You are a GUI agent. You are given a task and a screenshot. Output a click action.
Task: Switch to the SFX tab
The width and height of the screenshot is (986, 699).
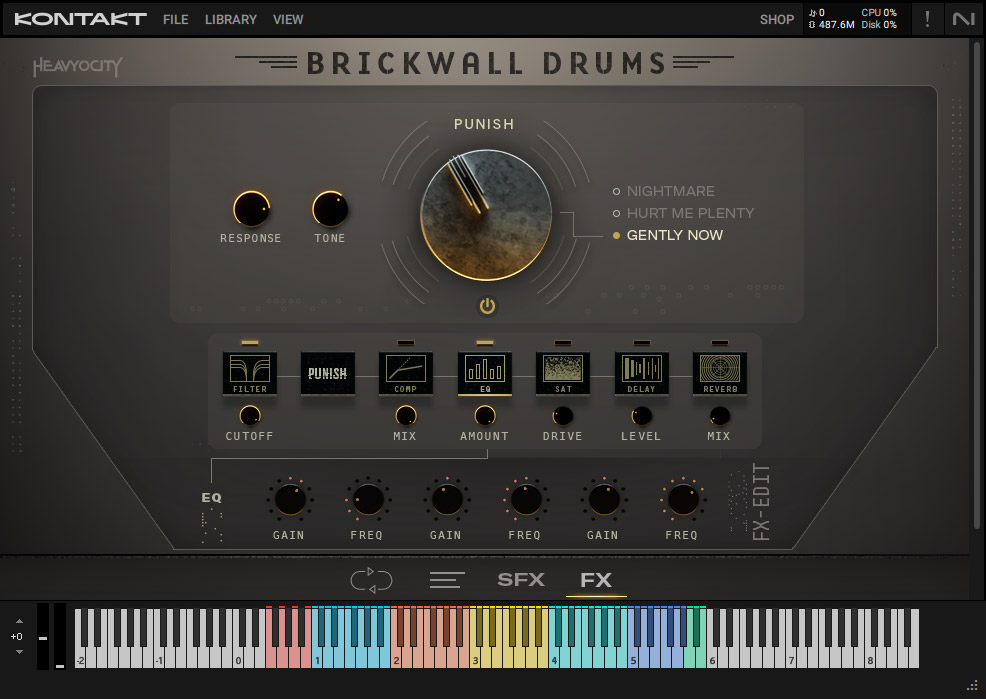[x=521, y=580]
